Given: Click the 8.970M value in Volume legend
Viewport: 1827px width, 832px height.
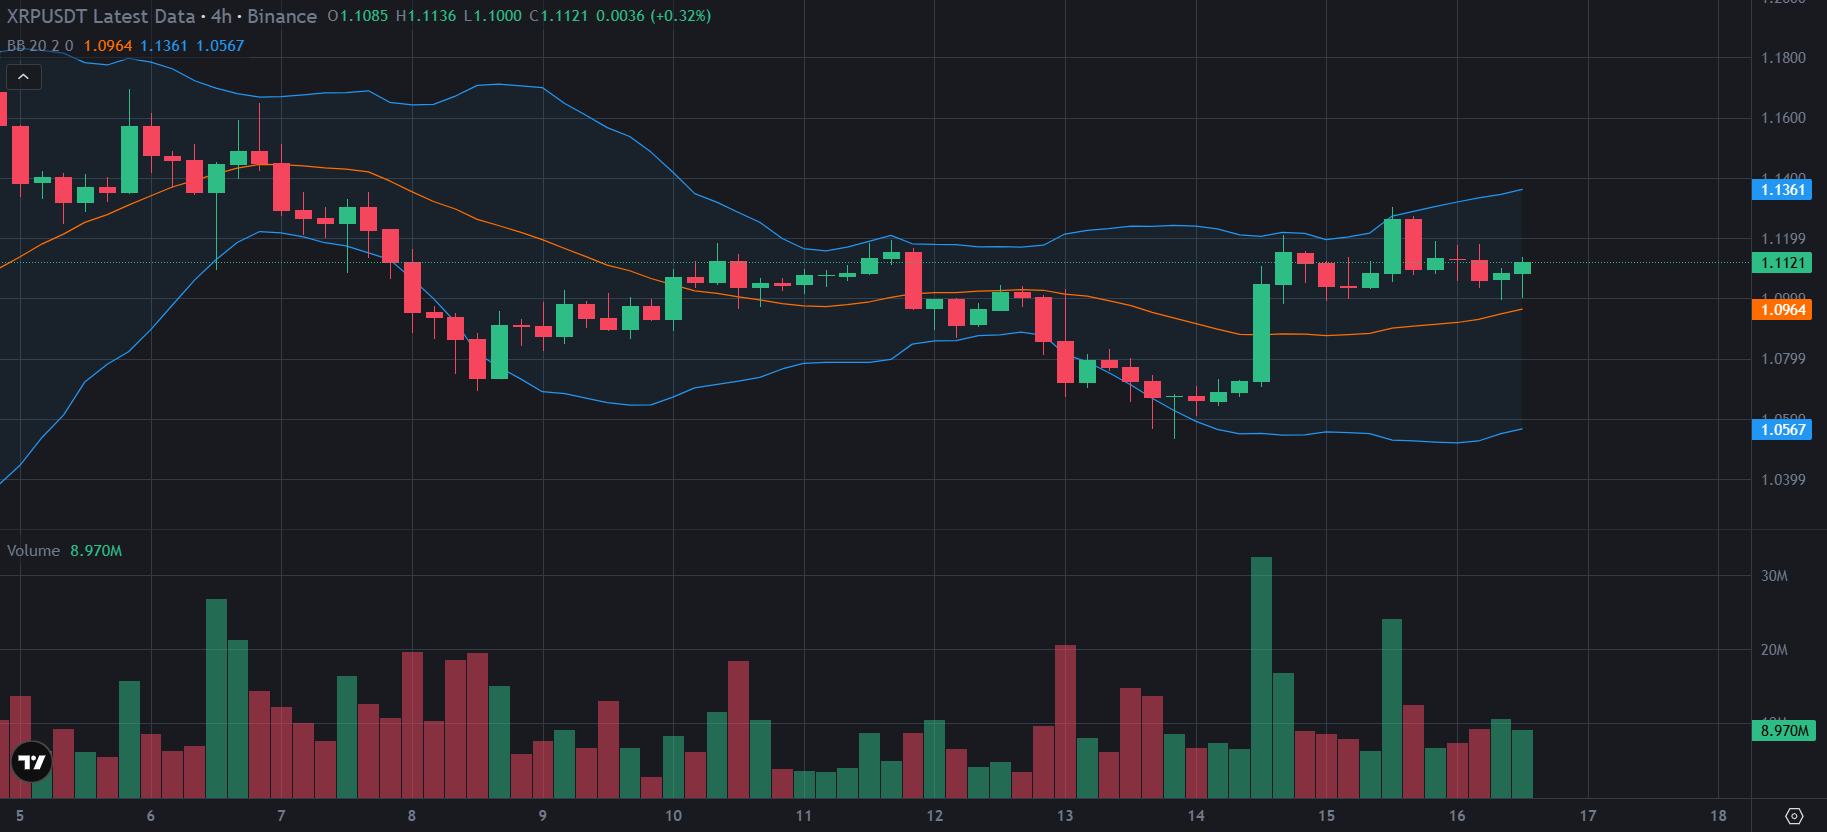Looking at the screenshot, I should pyautogui.click(x=96, y=551).
